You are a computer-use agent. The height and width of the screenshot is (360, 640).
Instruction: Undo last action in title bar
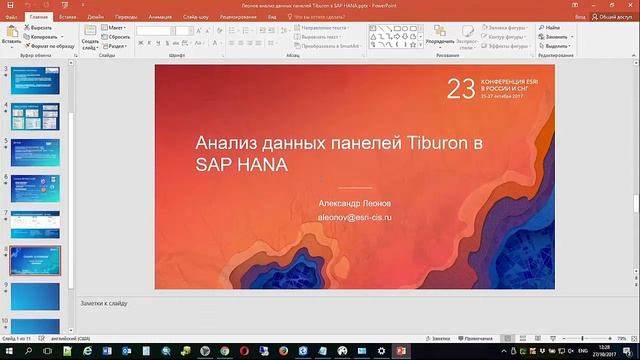coord(28,5)
